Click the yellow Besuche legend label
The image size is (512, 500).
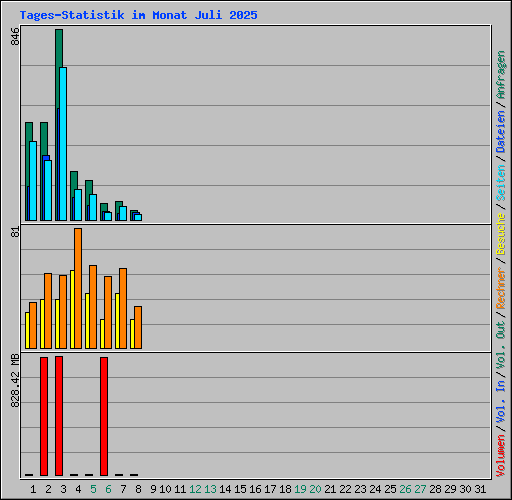pyautogui.click(x=501, y=234)
